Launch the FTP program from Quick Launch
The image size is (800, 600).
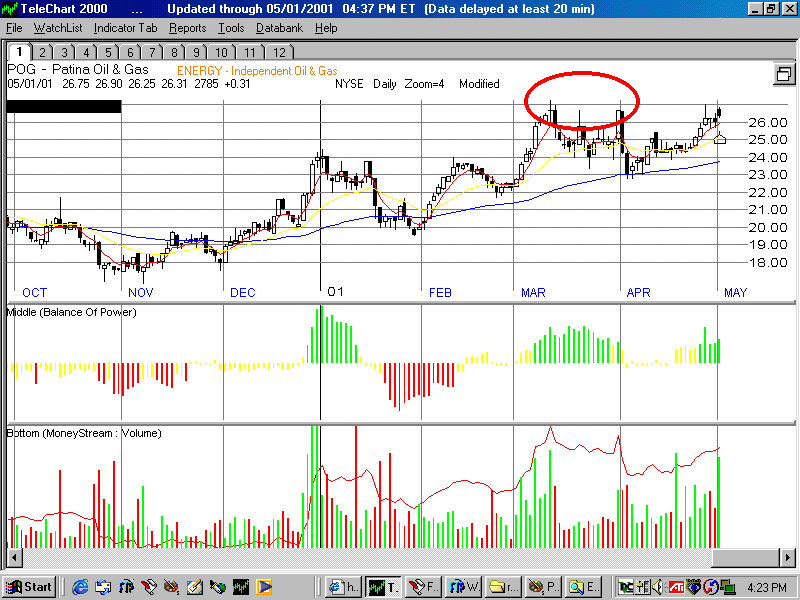pyautogui.click(x=126, y=587)
